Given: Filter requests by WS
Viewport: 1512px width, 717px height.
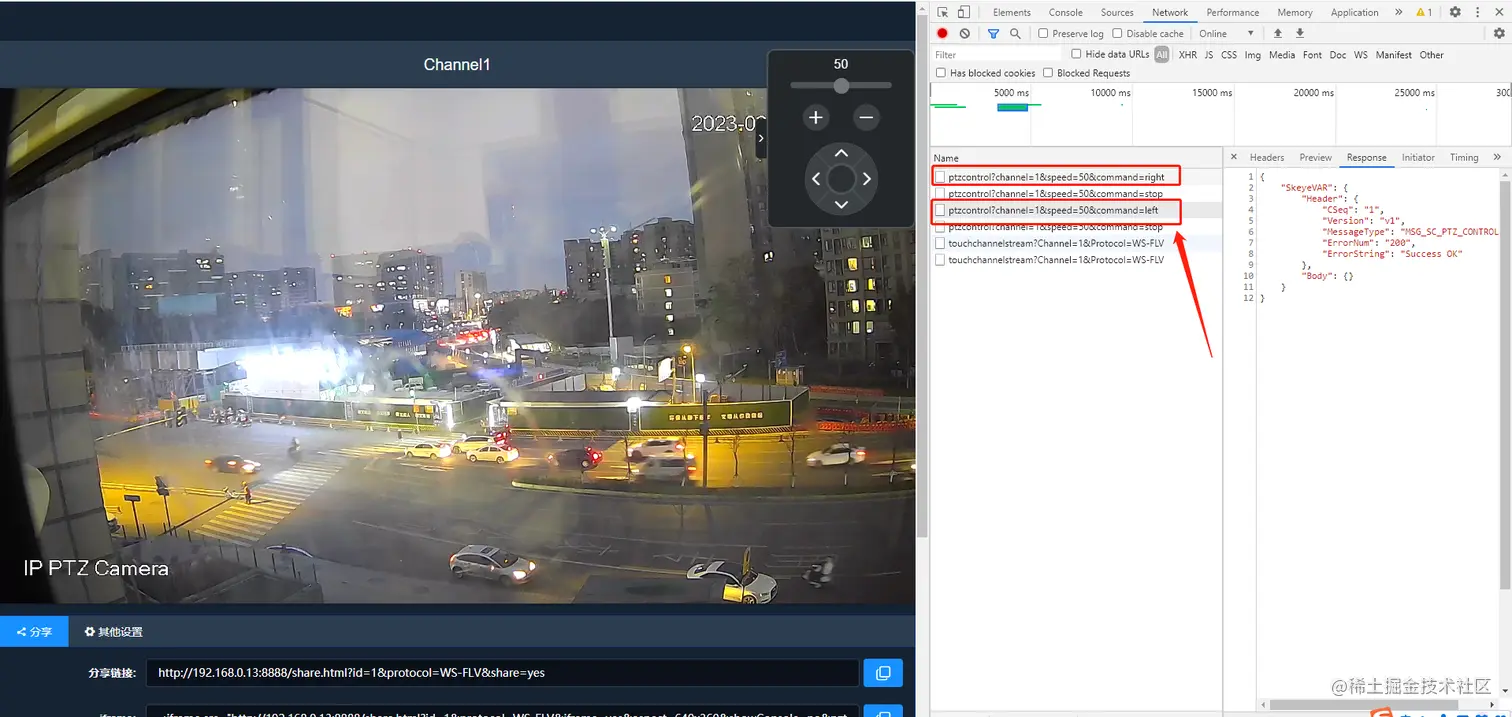Looking at the screenshot, I should (1361, 55).
